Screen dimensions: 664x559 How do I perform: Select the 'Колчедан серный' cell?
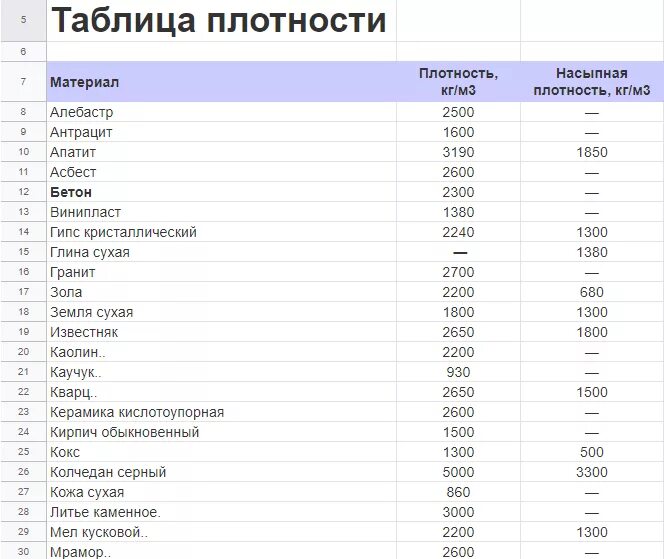point(221,472)
